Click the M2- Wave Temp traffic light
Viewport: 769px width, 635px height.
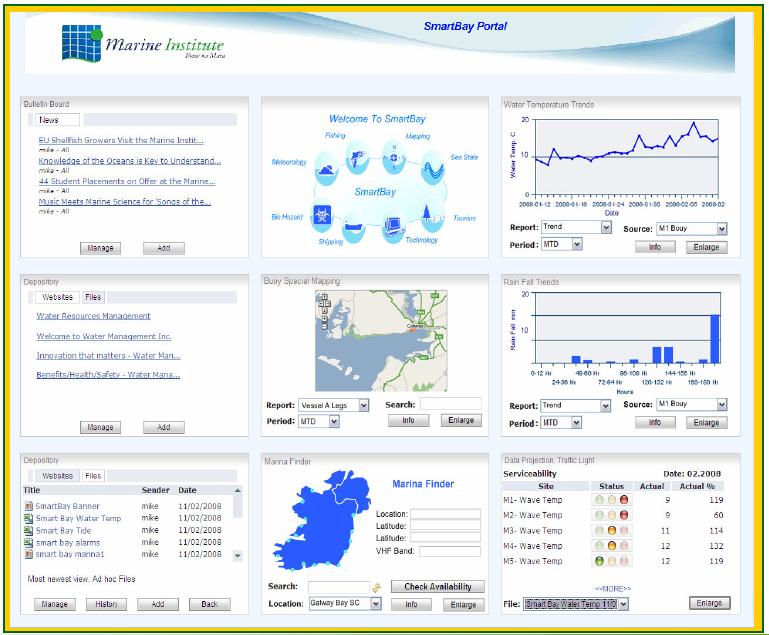[611, 515]
